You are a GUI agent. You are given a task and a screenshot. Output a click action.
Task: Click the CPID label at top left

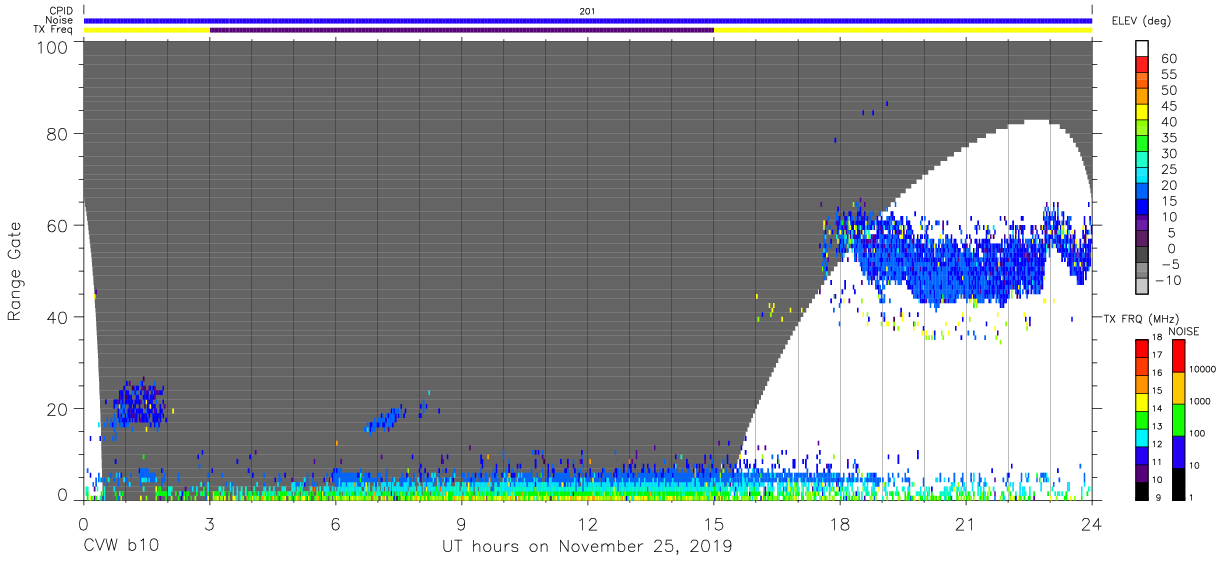[62, 10]
